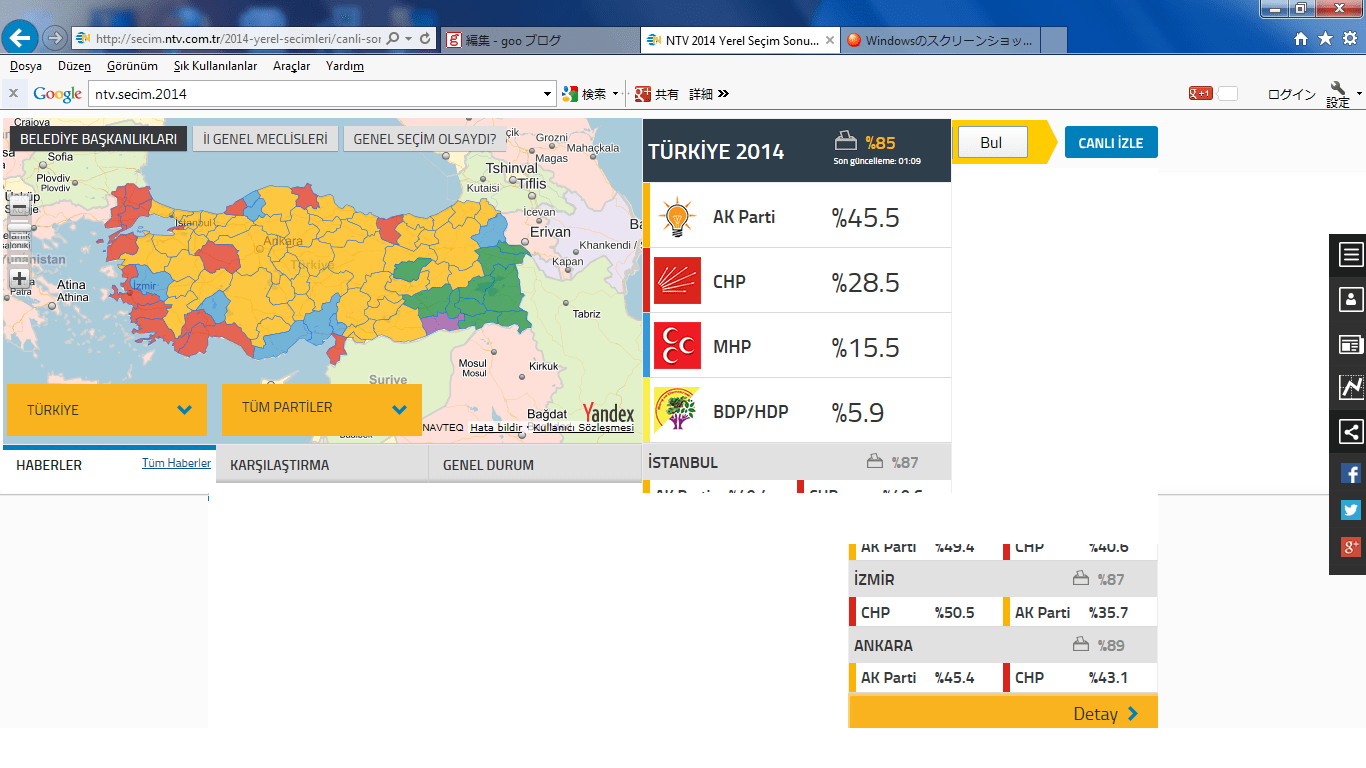
Task: Close the Google toolbar with the X
Action: [13, 94]
